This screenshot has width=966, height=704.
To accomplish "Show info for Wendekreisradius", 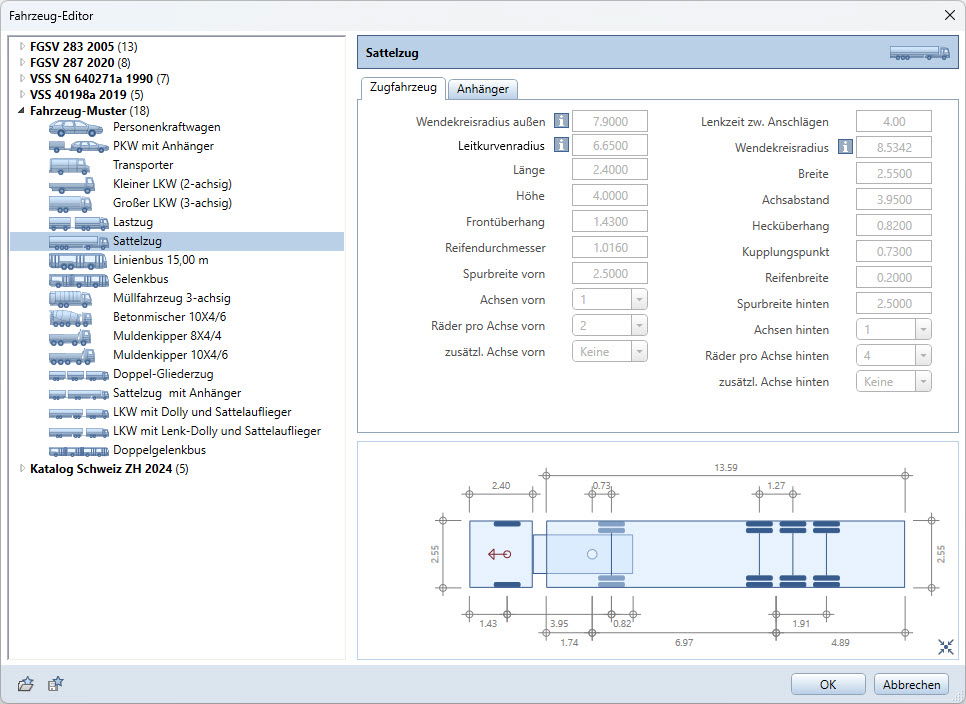I will (x=845, y=147).
